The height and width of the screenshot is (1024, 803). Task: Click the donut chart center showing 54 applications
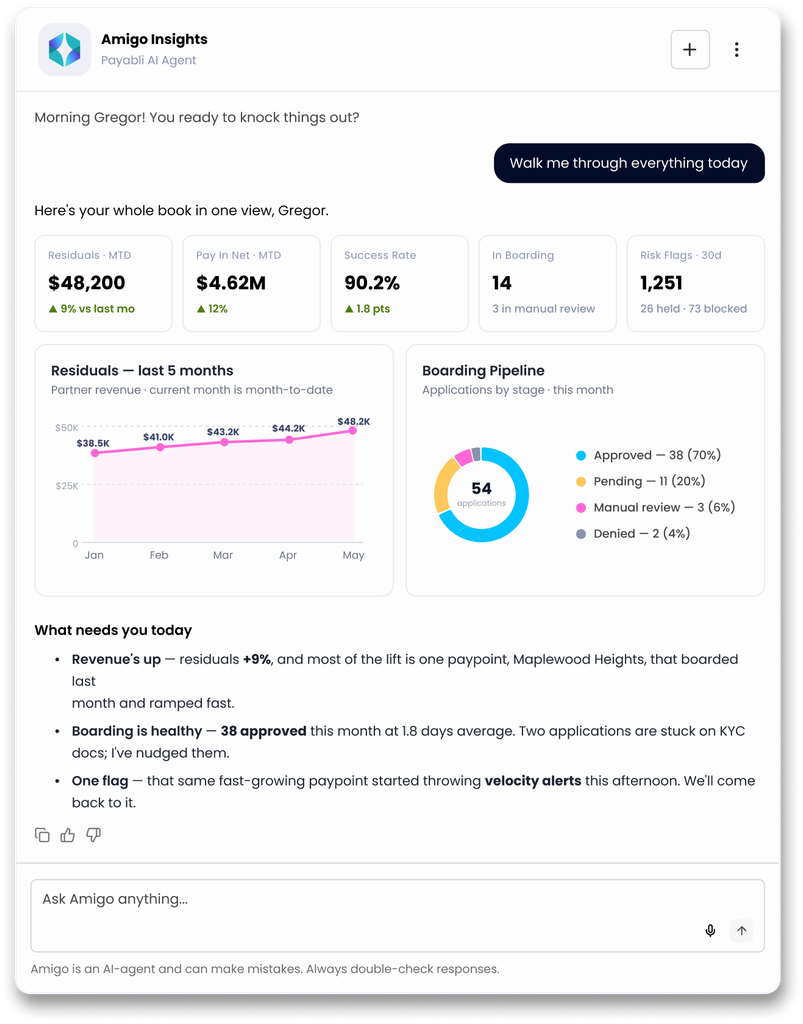(x=481, y=494)
